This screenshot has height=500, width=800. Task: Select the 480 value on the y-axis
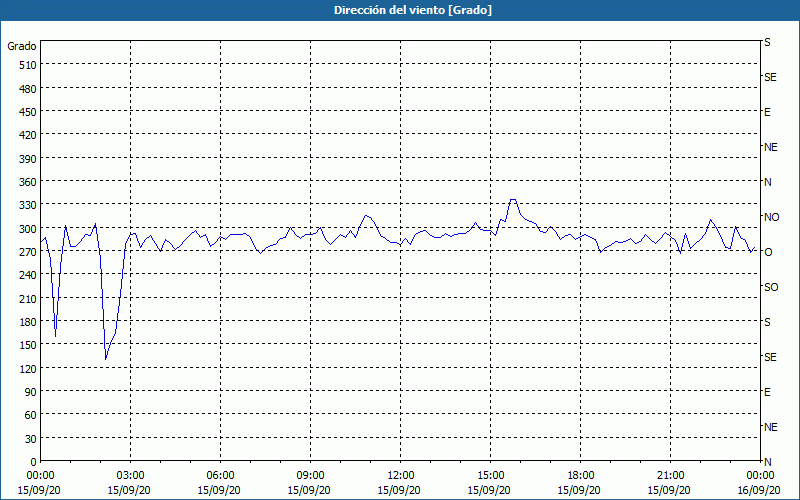tap(28, 89)
